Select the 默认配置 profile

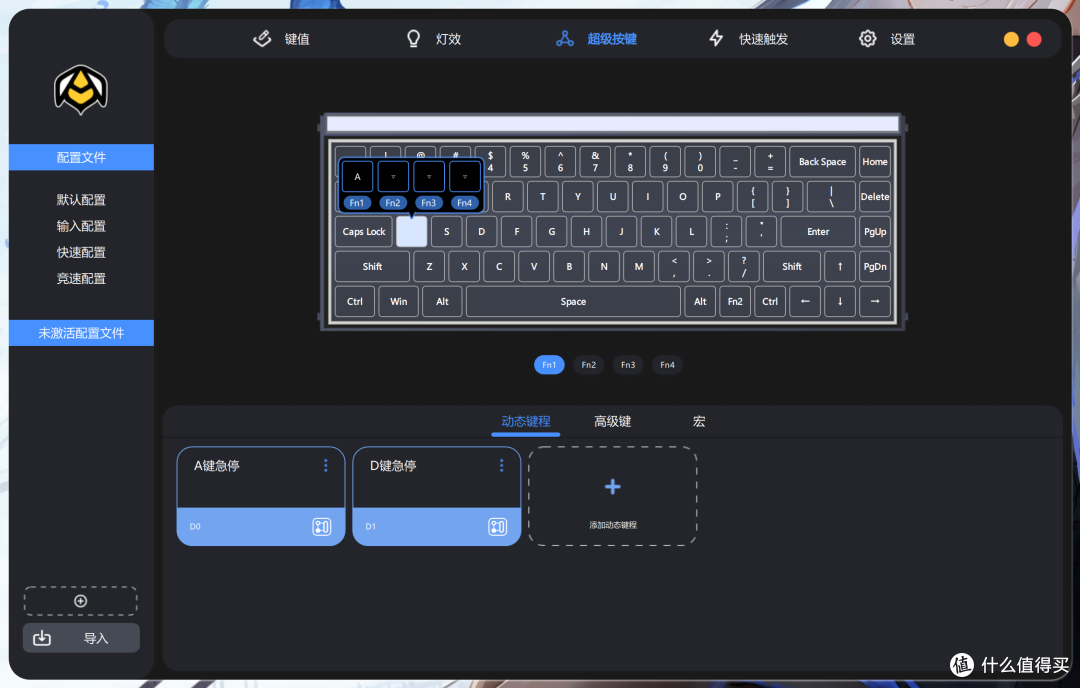(x=81, y=200)
